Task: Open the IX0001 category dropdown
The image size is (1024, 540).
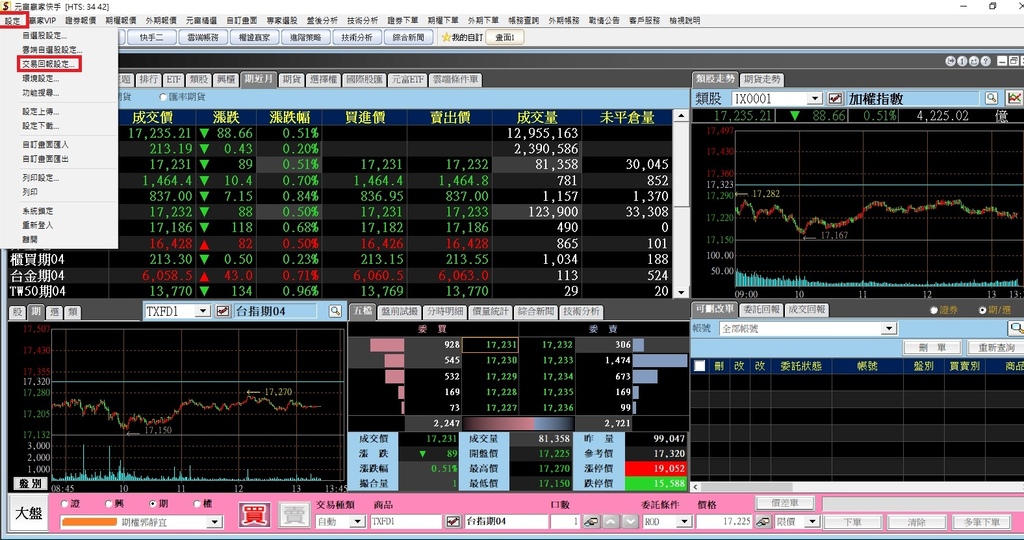Action: point(815,98)
